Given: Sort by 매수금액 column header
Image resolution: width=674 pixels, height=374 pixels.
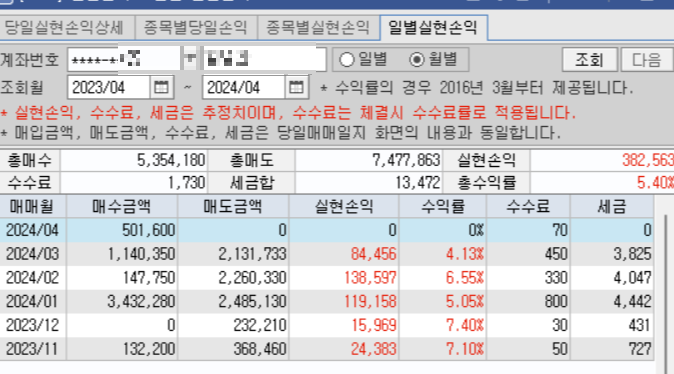Looking at the screenshot, I should 122,207.
